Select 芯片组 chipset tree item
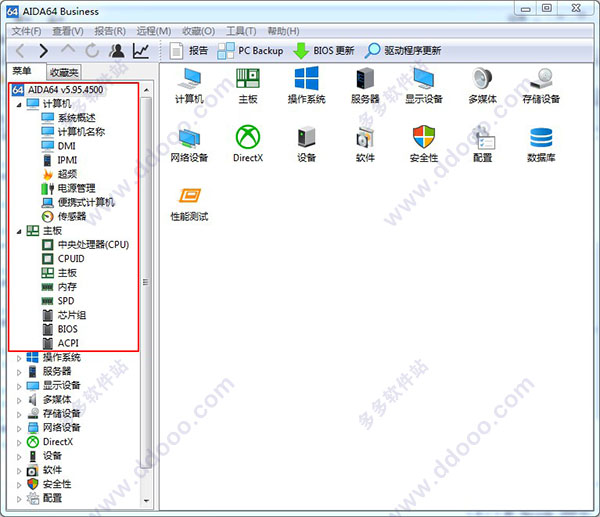 (64, 315)
